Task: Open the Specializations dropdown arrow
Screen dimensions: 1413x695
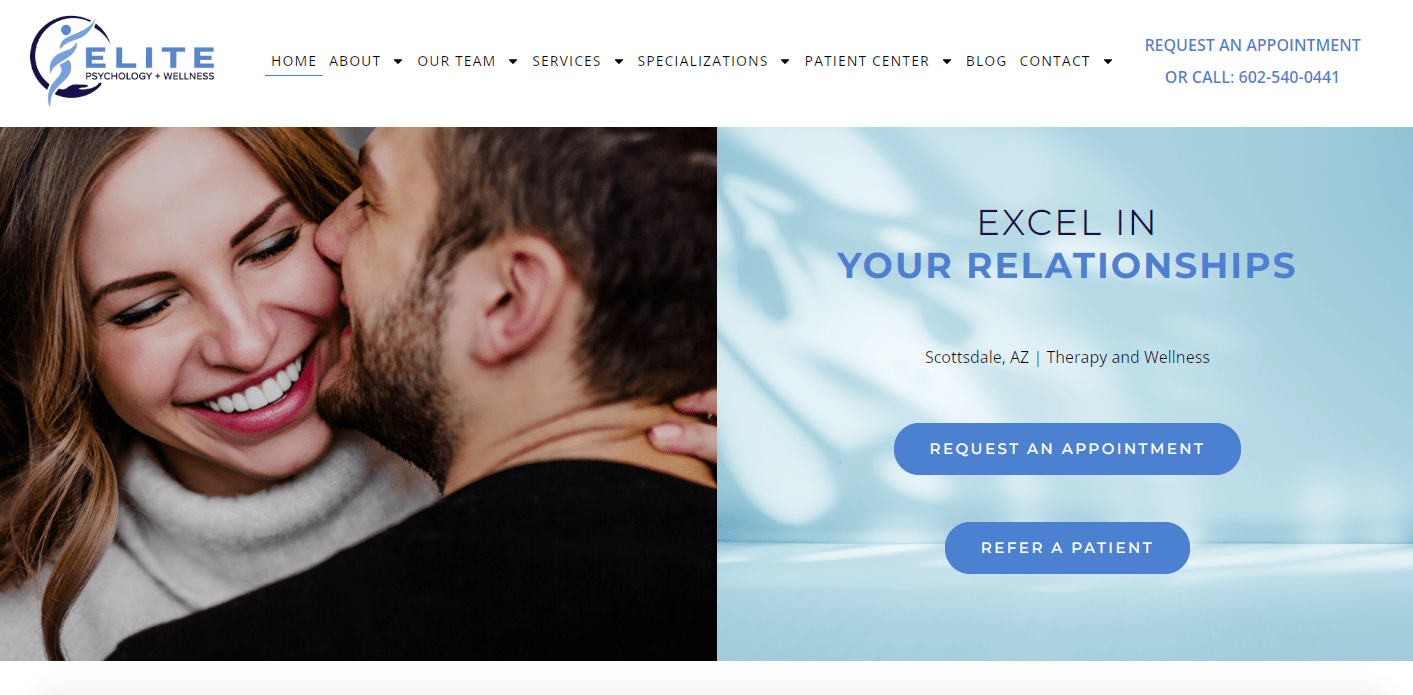Action: [786, 61]
